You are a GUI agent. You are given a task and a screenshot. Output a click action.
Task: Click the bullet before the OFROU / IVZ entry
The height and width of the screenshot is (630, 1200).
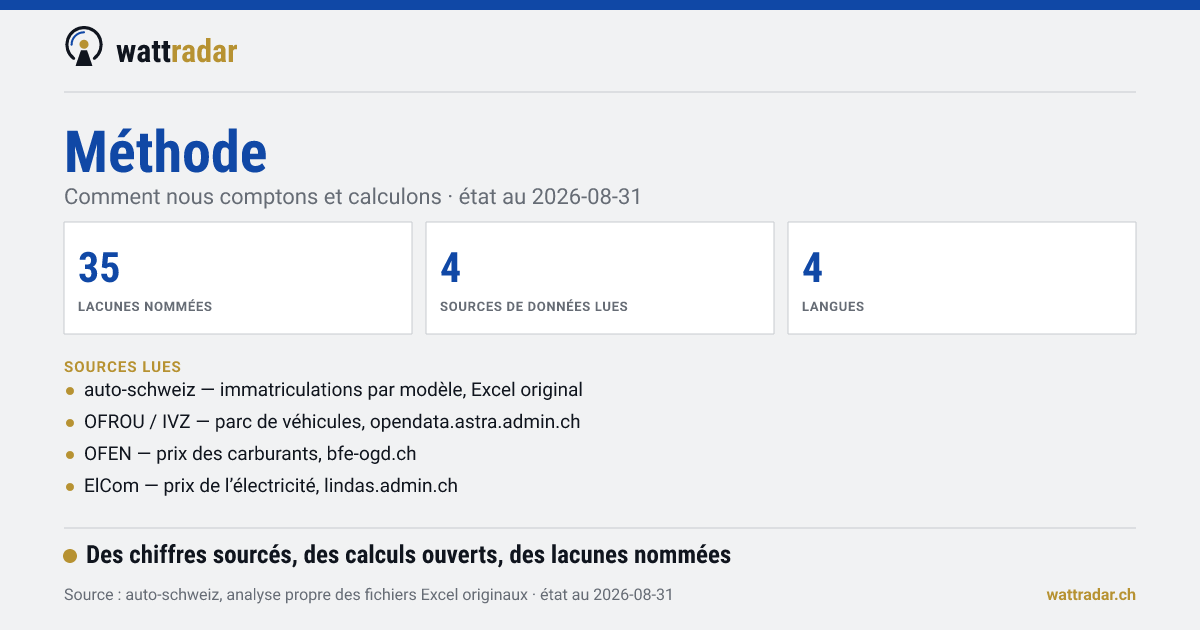(70, 423)
